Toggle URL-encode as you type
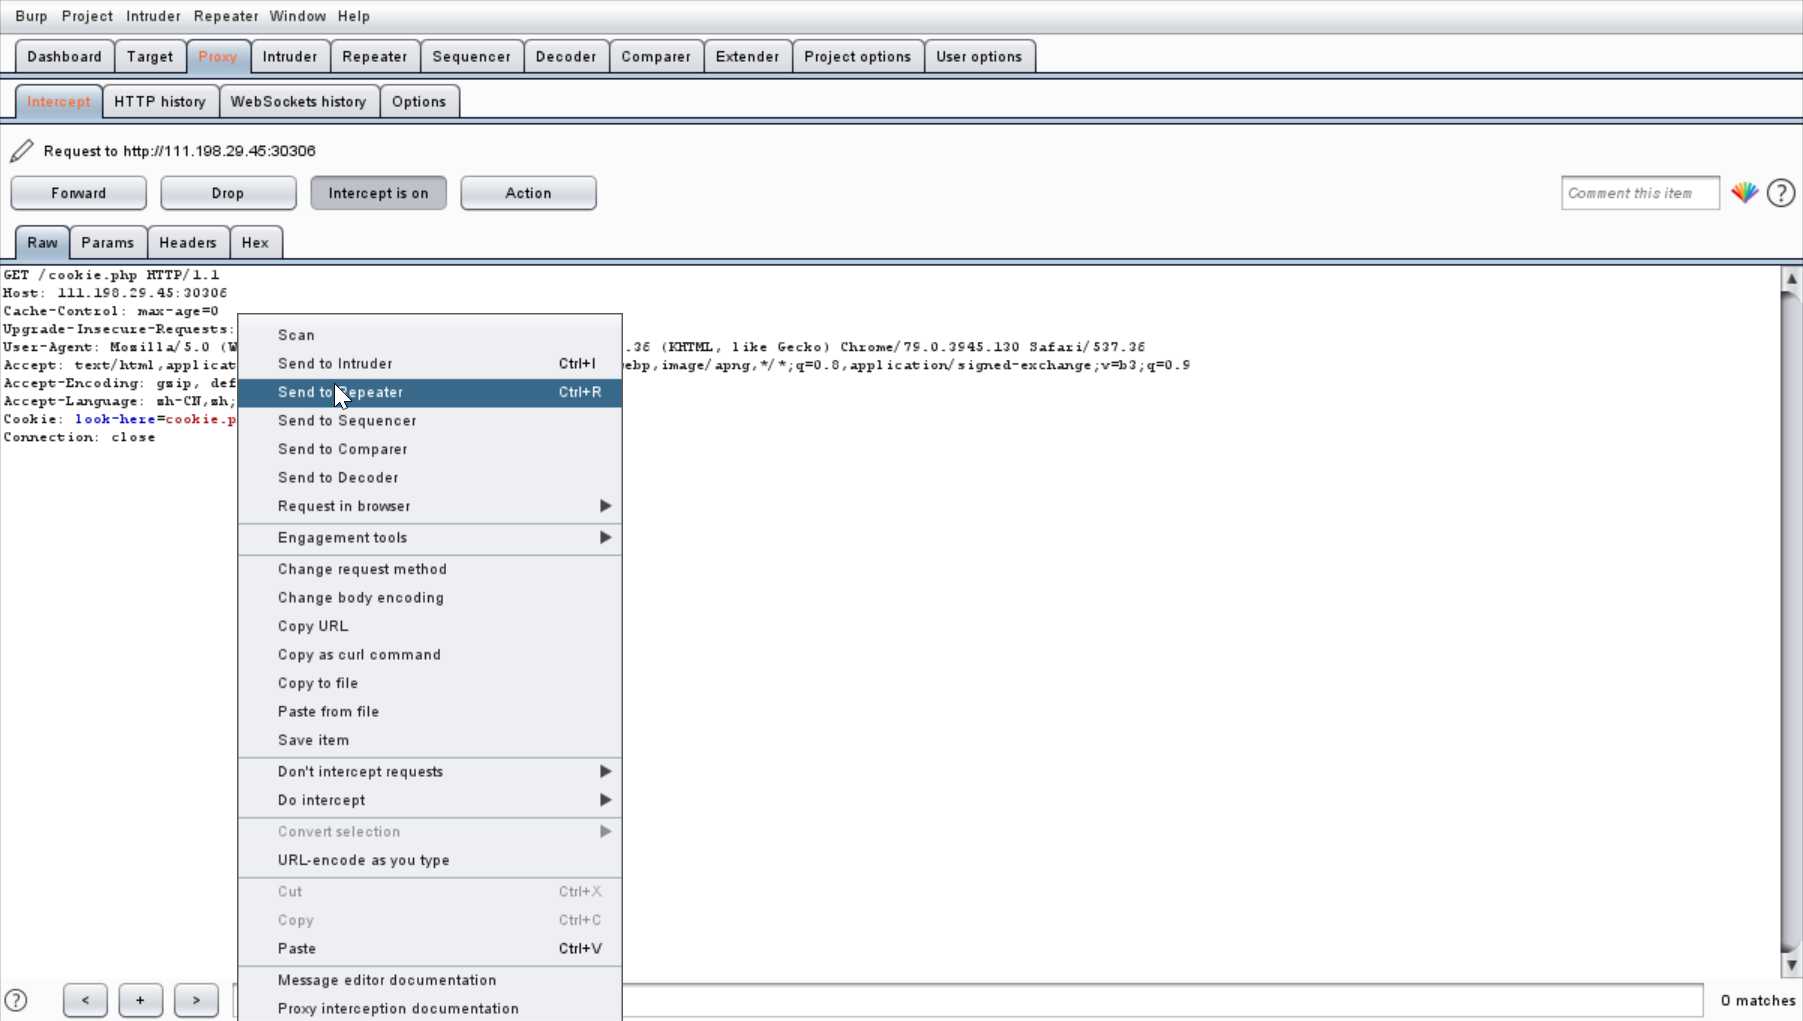1803x1021 pixels. click(x=430, y=860)
